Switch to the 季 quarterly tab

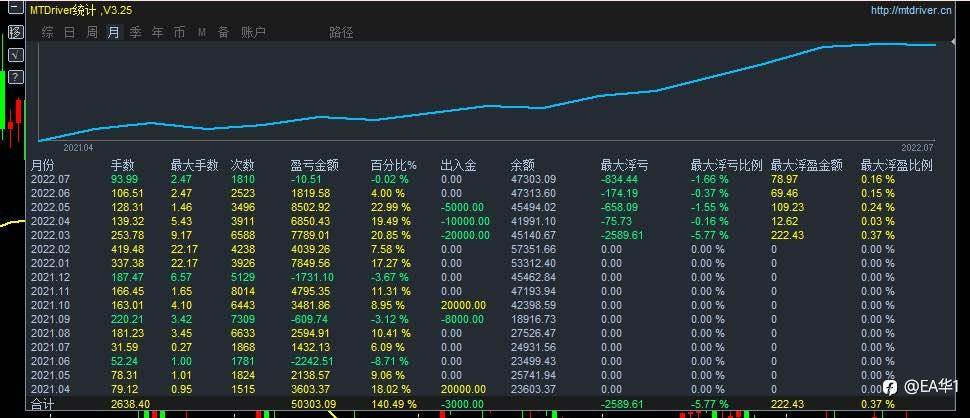click(135, 33)
